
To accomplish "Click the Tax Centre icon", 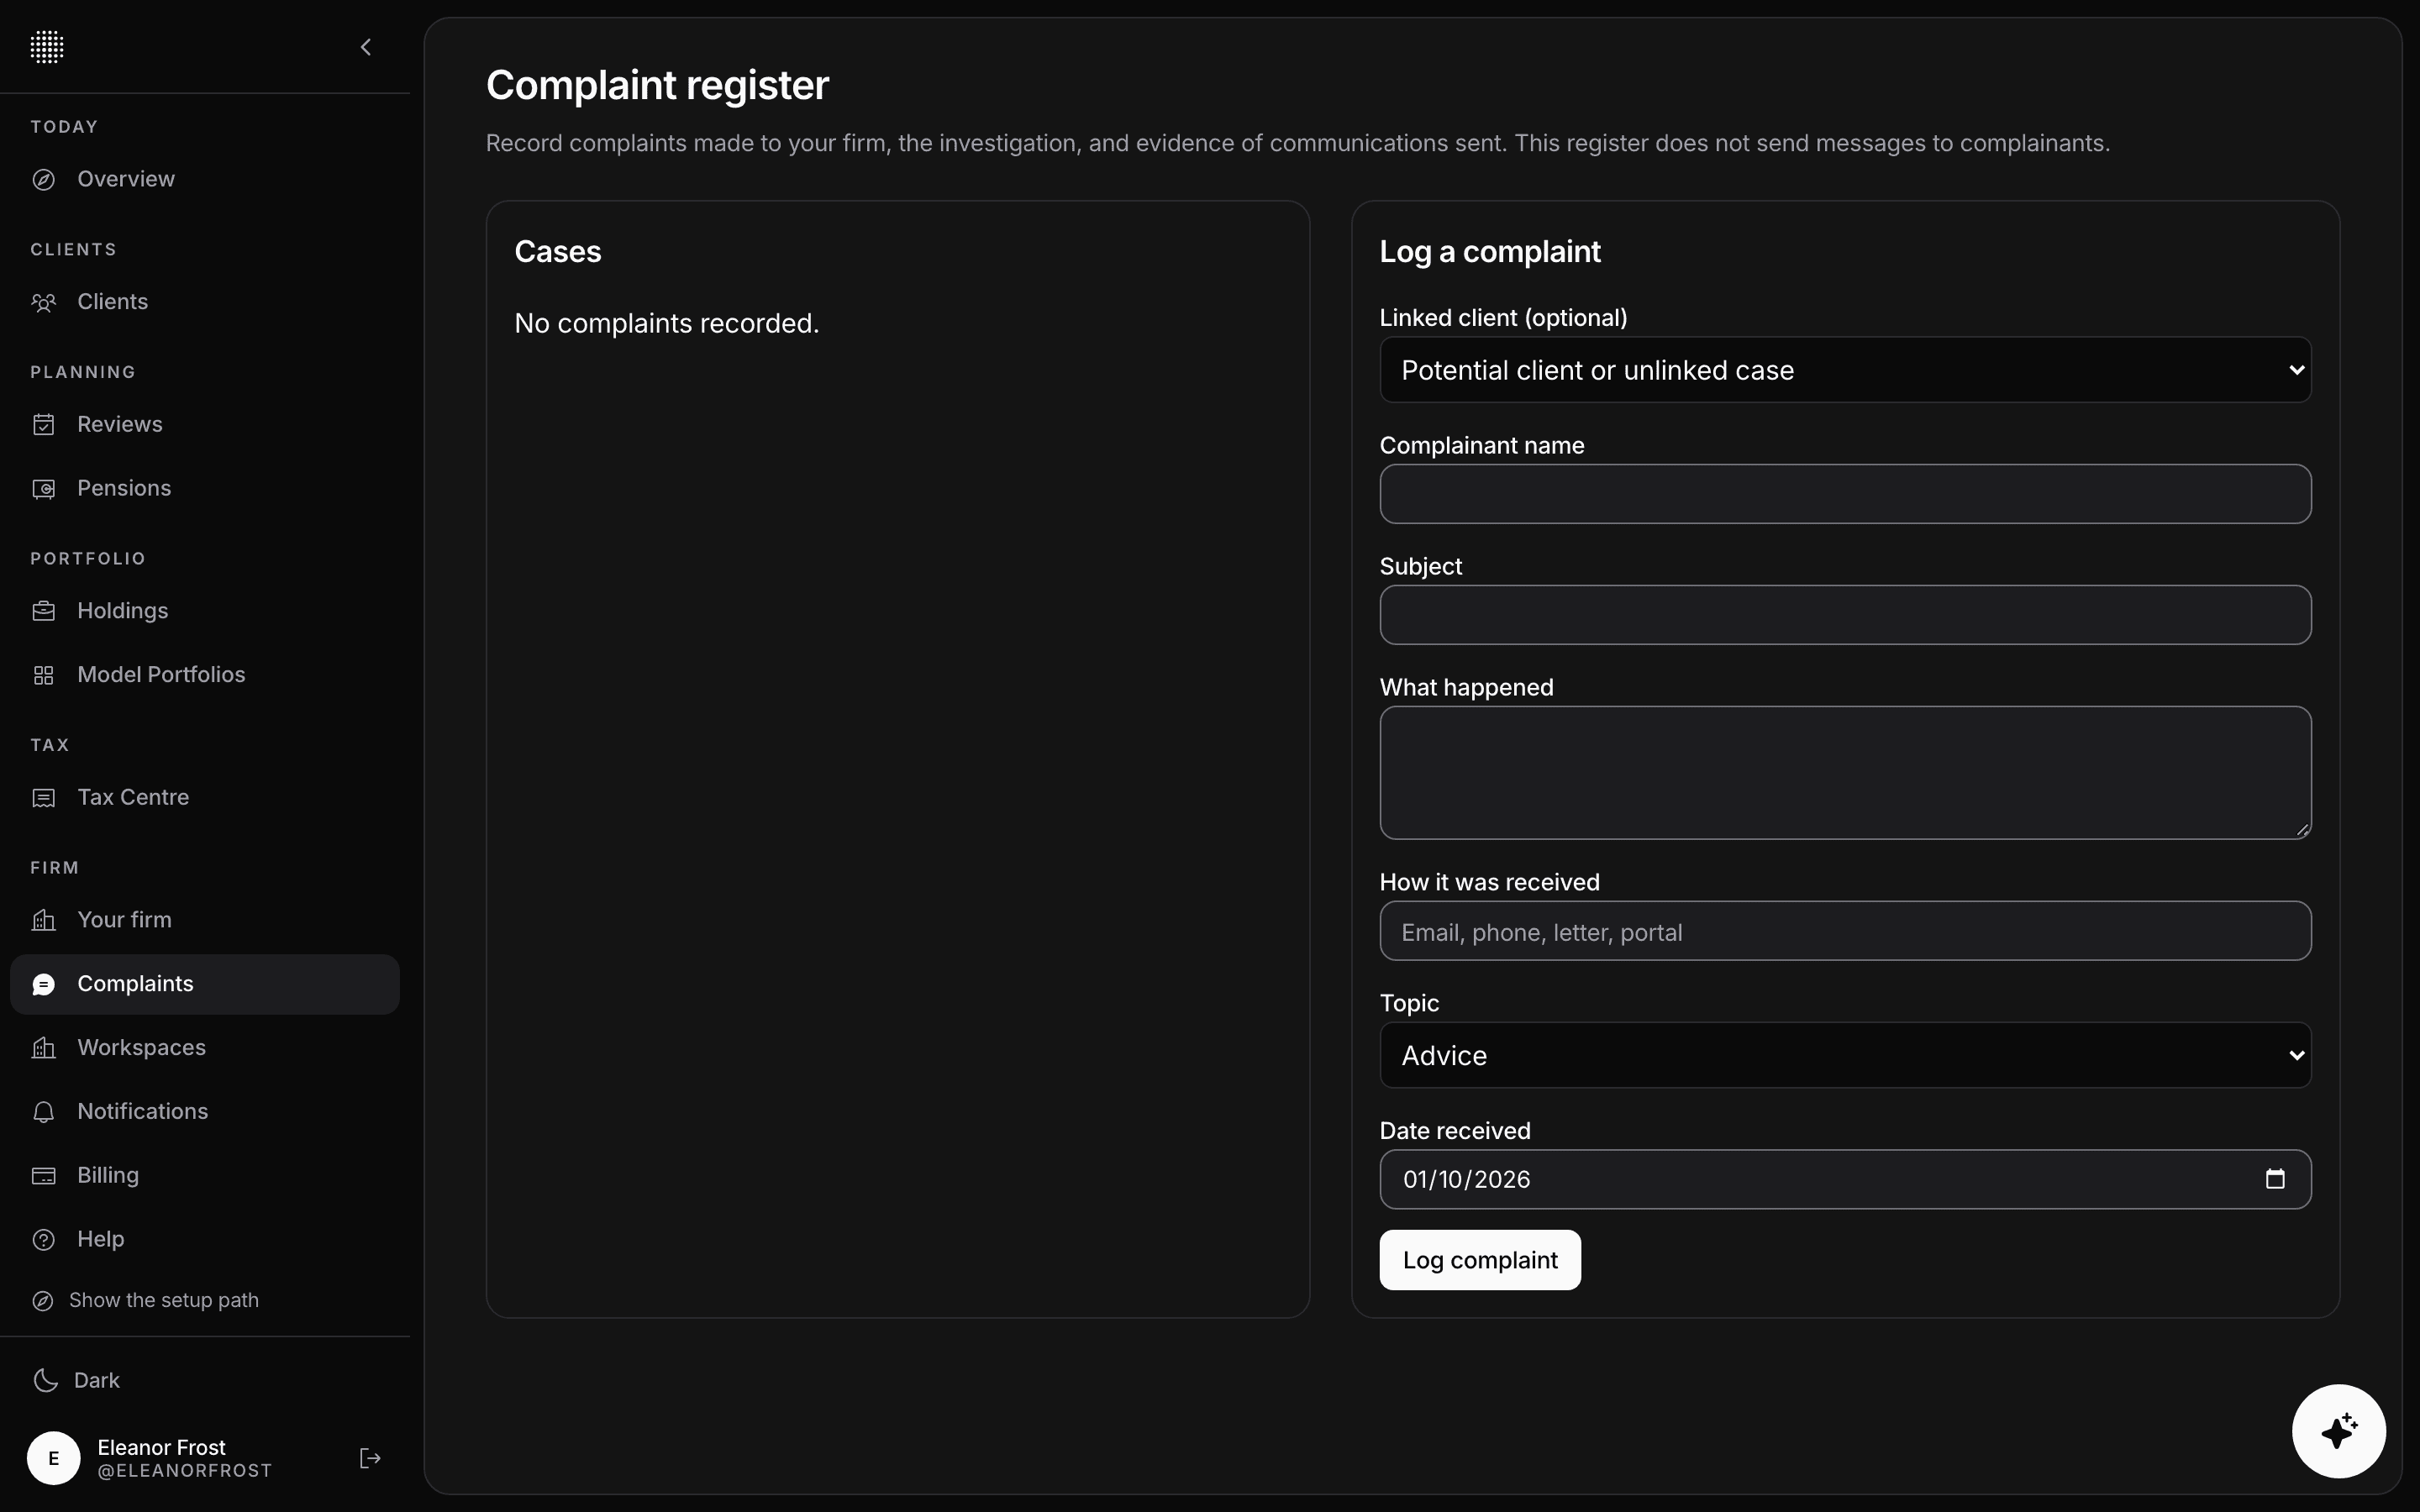I will coord(43,798).
